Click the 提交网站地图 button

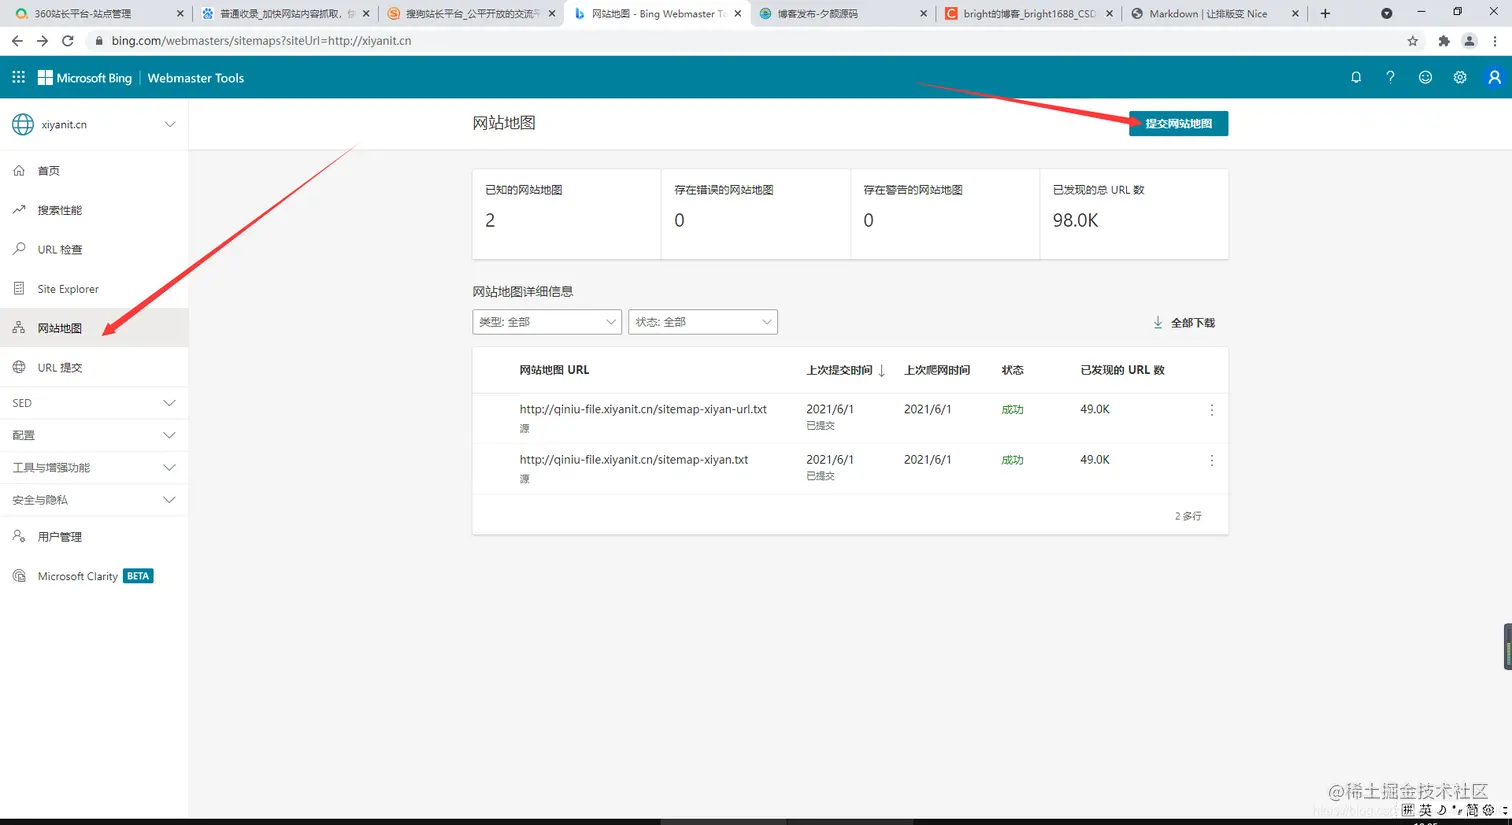click(x=1178, y=123)
